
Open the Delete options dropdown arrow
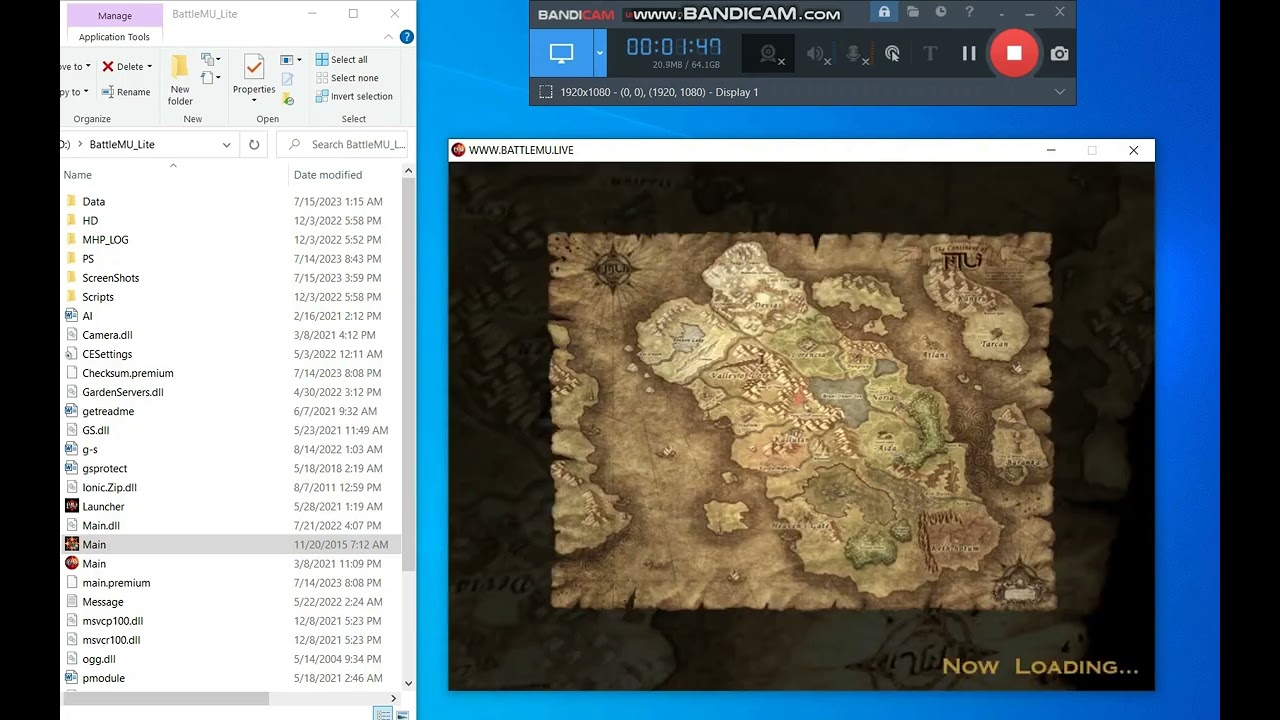coord(150,66)
